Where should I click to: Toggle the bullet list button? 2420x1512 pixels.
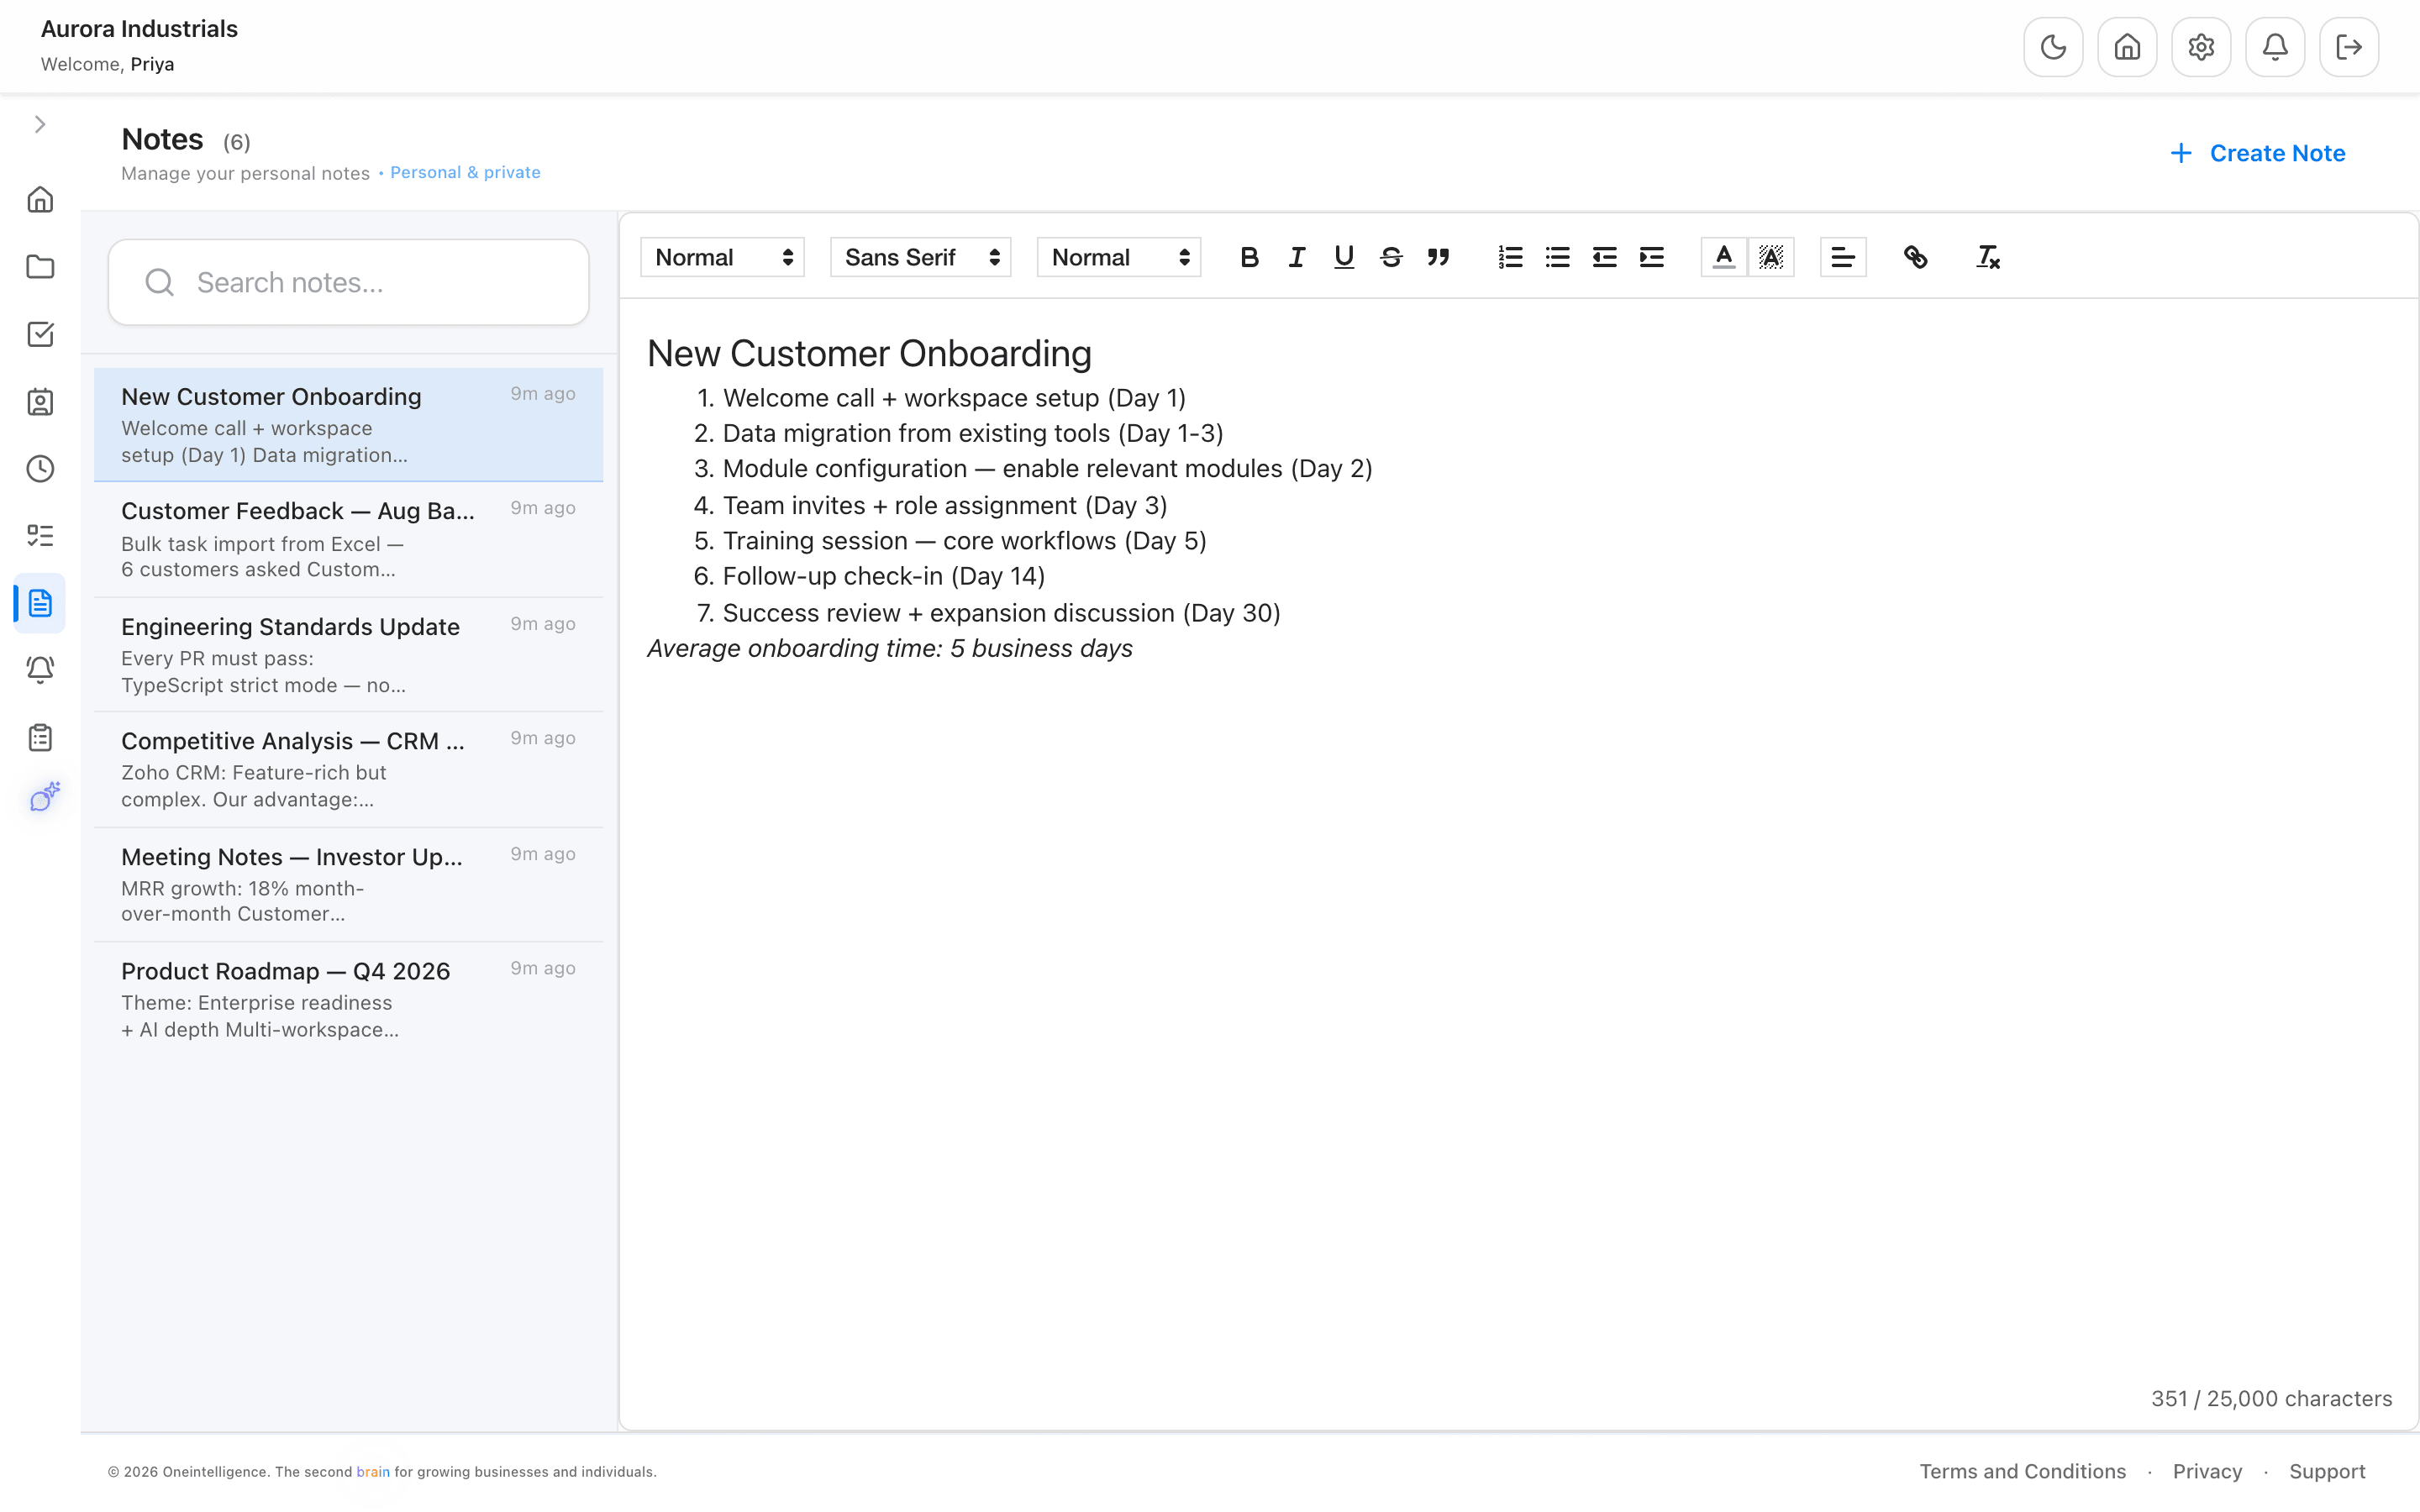click(x=1557, y=257)
